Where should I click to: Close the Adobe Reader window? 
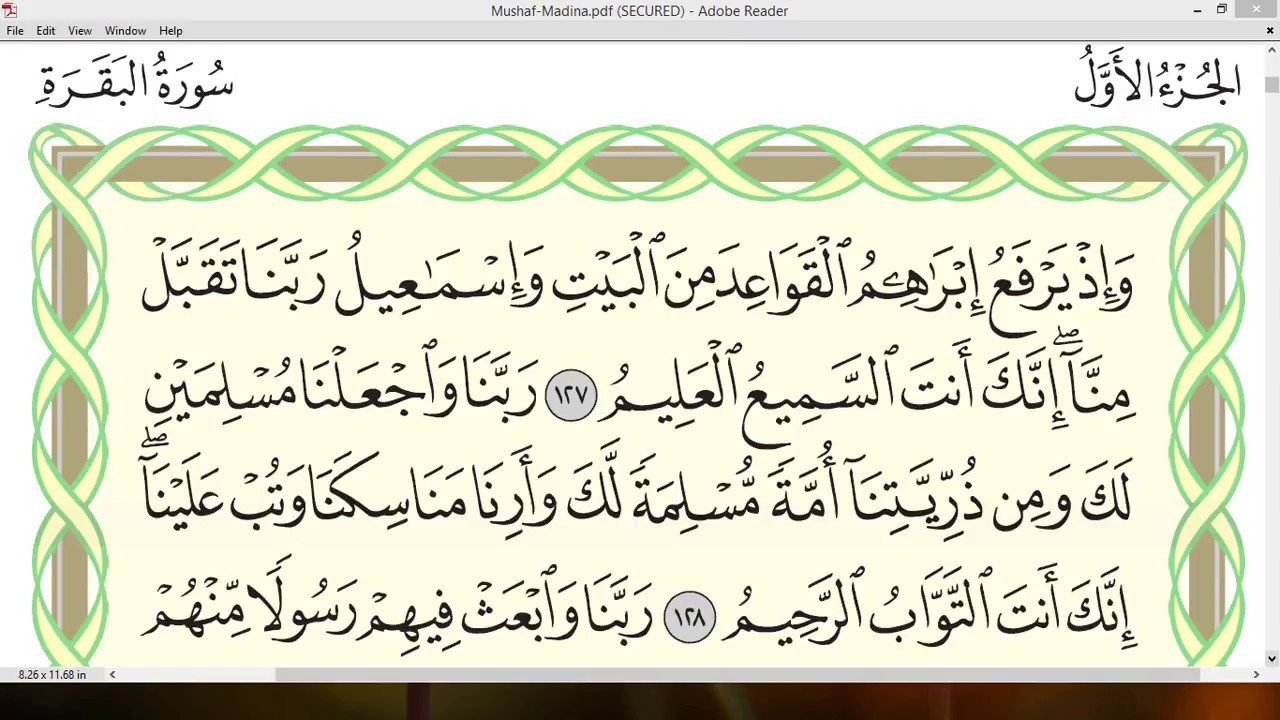point(1257,10)
